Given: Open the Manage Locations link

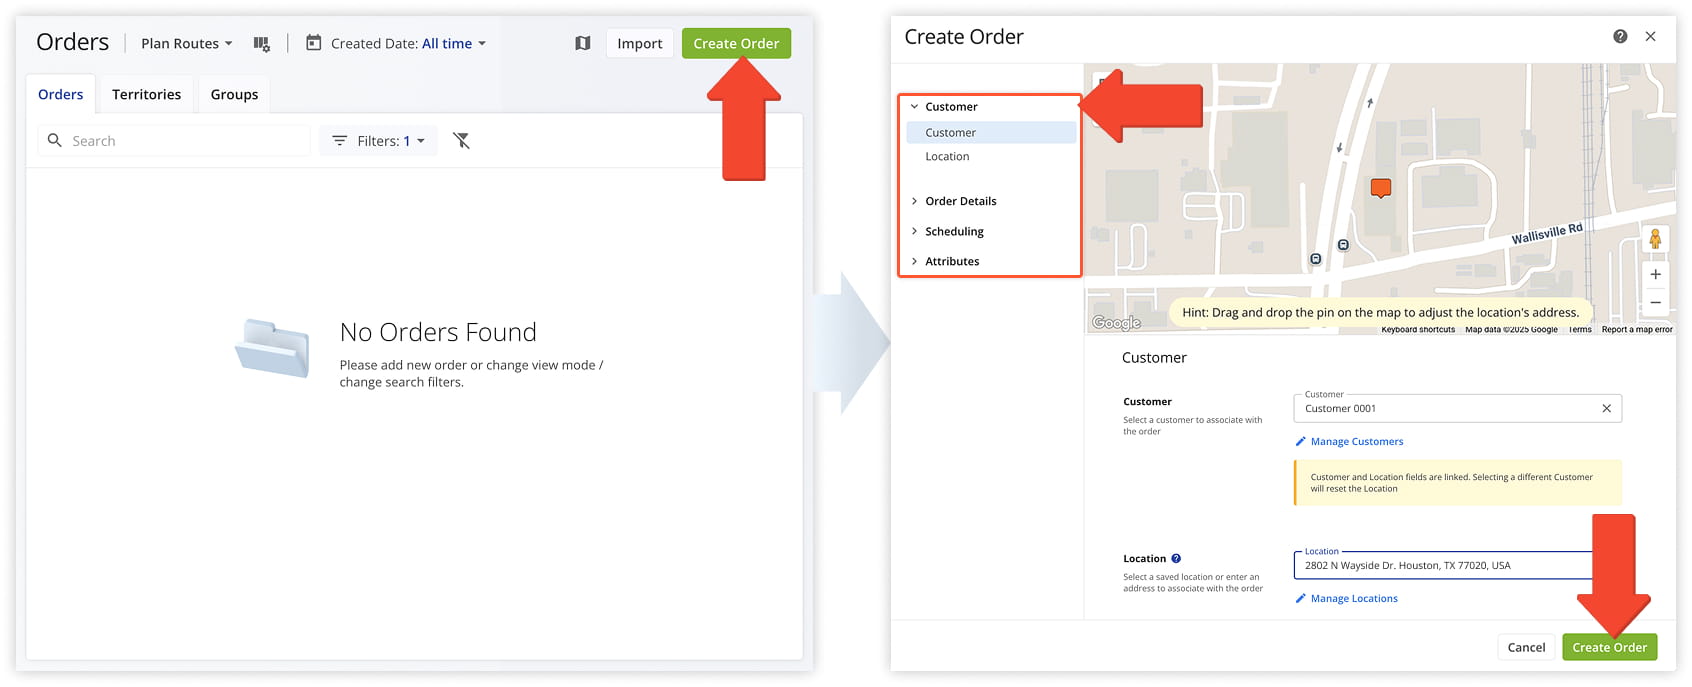Looking at the screenshot, I should (x=1354, y=599).
